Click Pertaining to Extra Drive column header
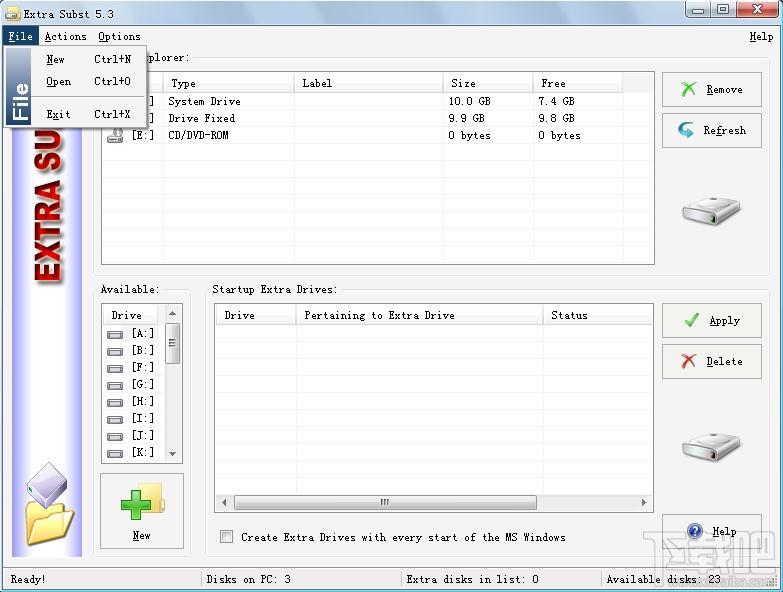 pos(419,315)
